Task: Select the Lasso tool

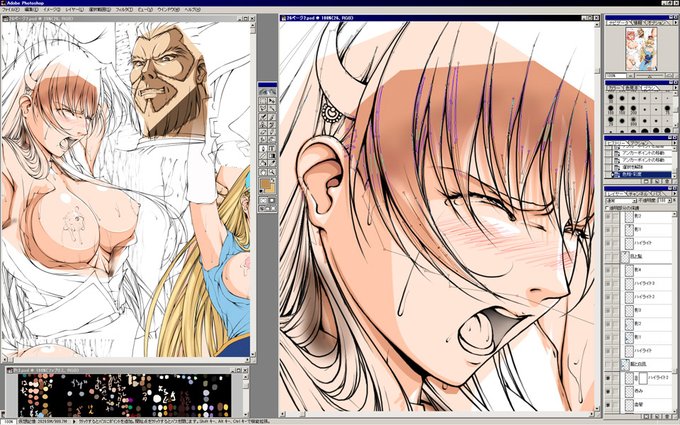Action: click(x=263, y=108)
